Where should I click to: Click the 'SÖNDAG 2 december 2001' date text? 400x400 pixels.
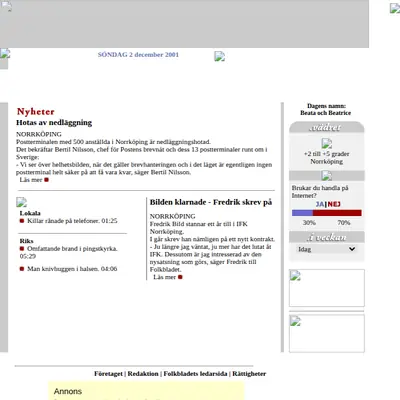point(138,55)
